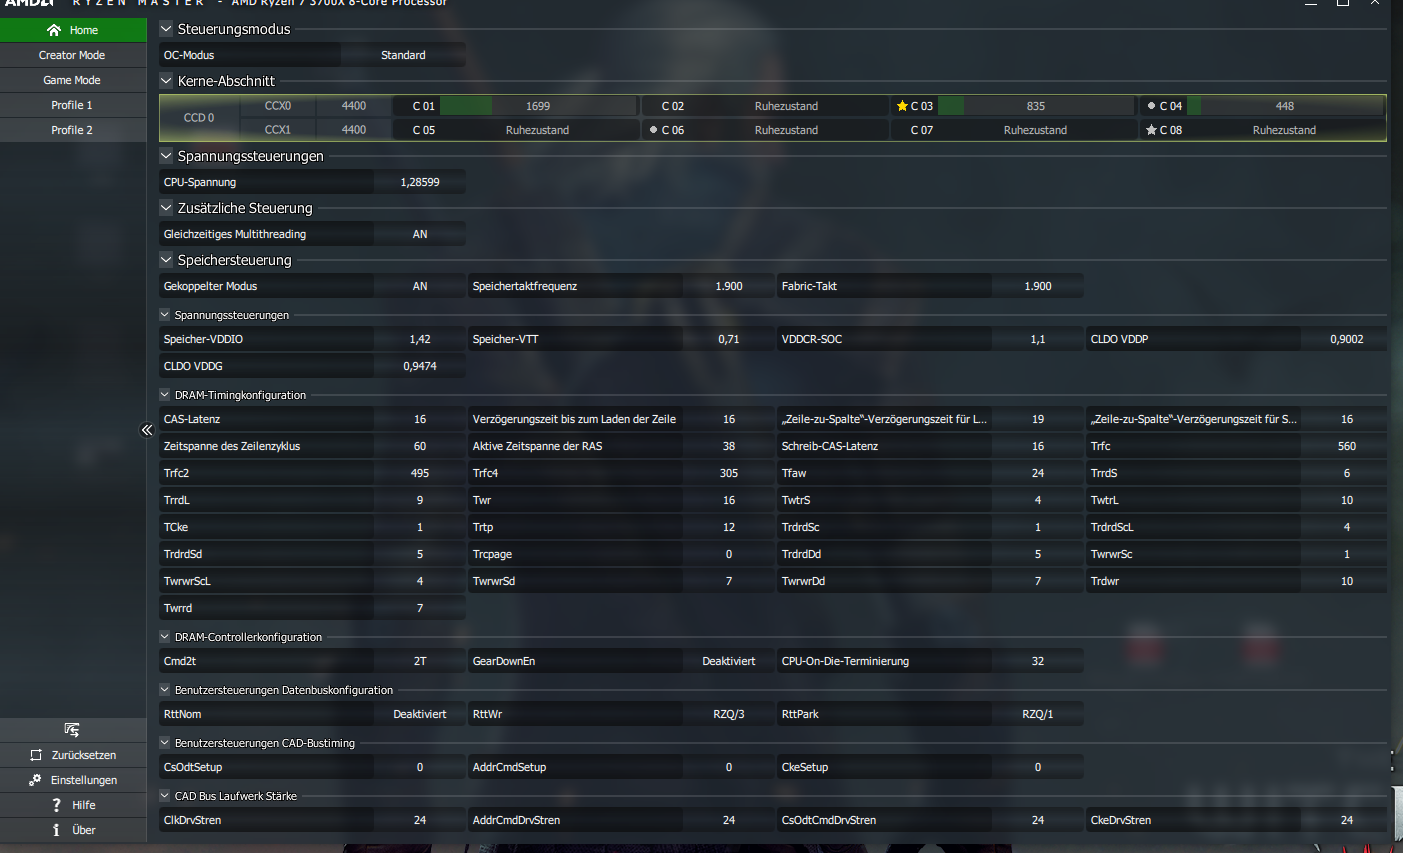Collapse Benutzersteuerungen CAD-Bustiming section
This screenshot has width=1403, height=853.
coord(165,743)
